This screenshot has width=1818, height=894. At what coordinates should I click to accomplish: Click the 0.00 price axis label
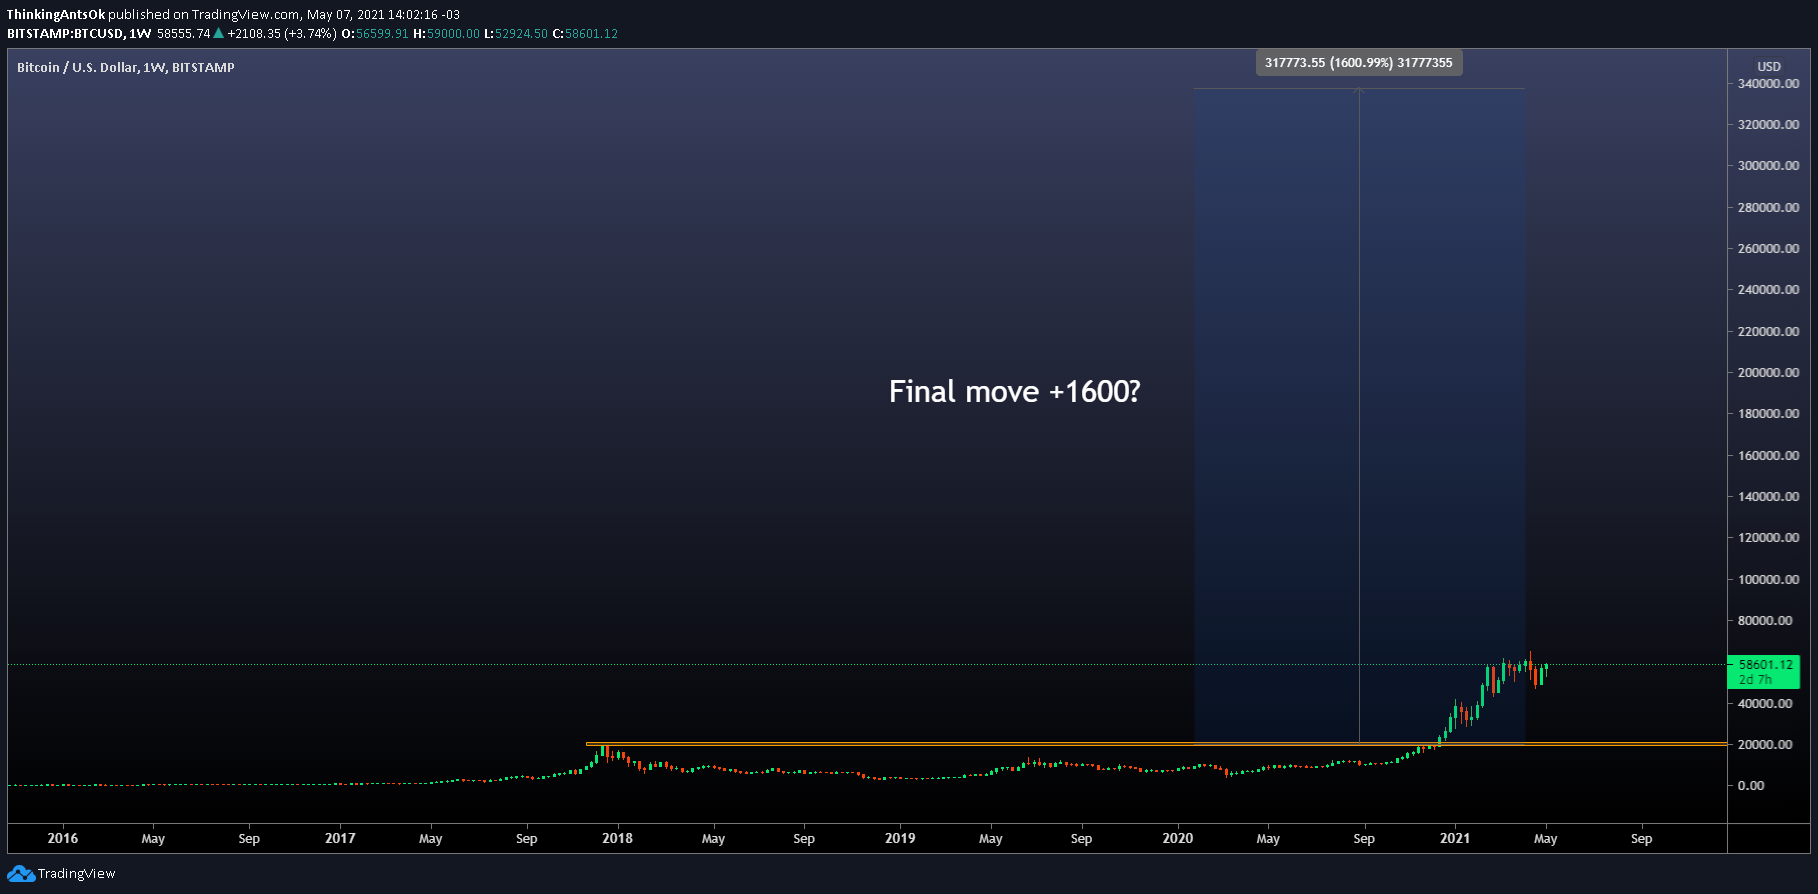[1751, 786]
